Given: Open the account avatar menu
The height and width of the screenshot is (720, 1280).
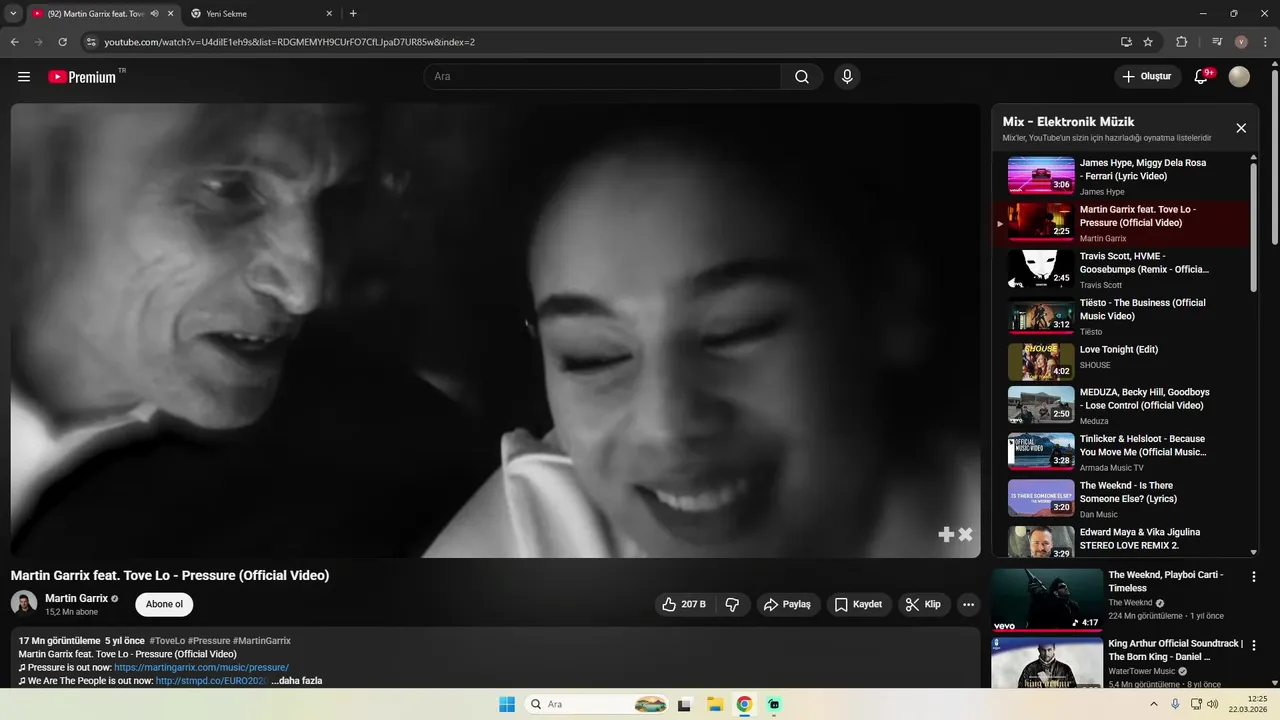Looking at the screenshot, I should point(1239,77).
